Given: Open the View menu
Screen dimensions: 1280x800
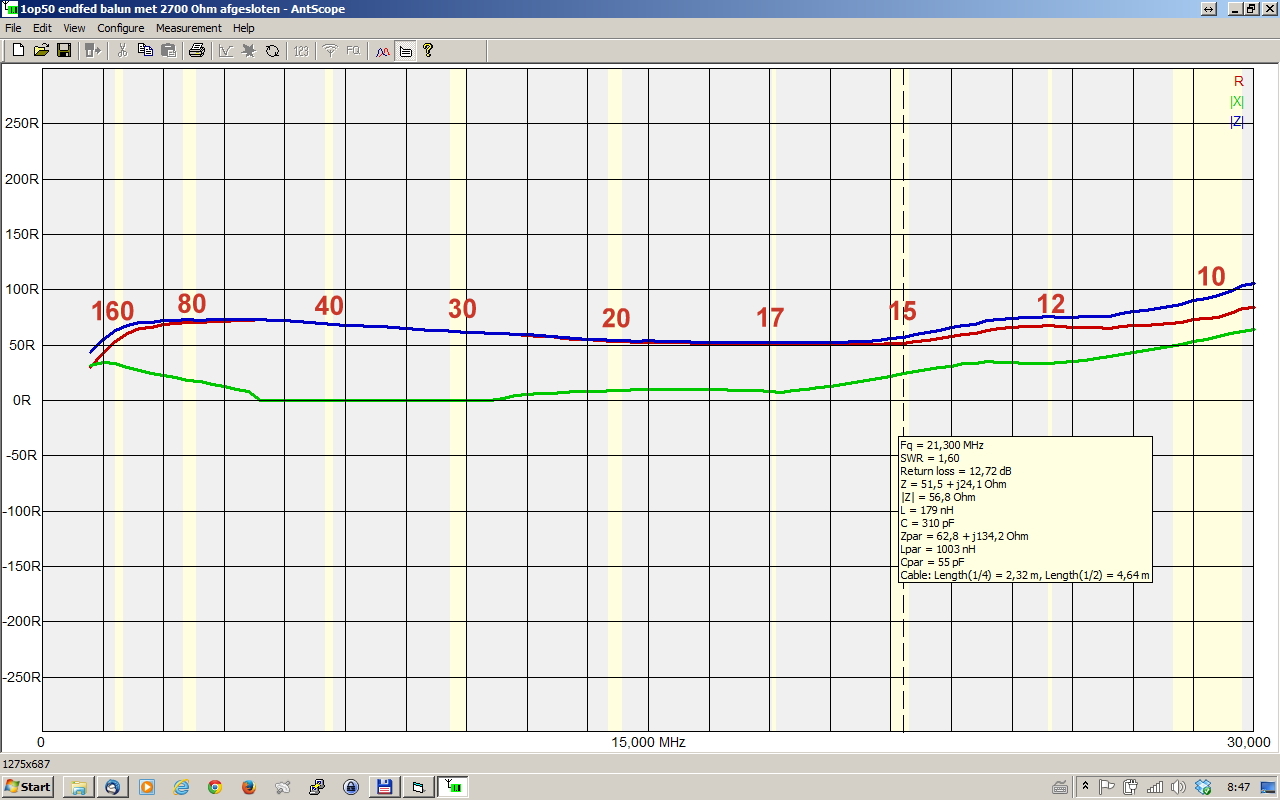Looking at the screenshot, I should pos(74,28).
